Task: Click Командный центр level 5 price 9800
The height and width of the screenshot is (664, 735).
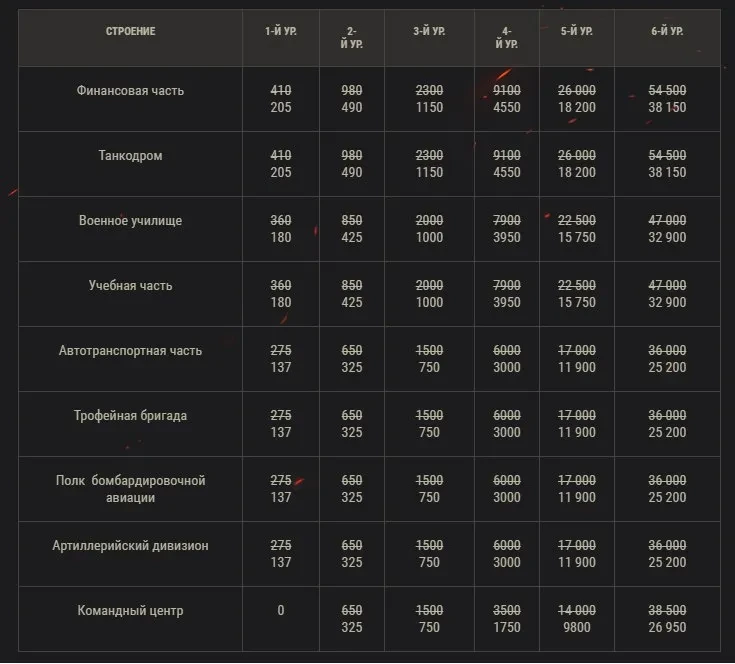Action: (577, 627)
